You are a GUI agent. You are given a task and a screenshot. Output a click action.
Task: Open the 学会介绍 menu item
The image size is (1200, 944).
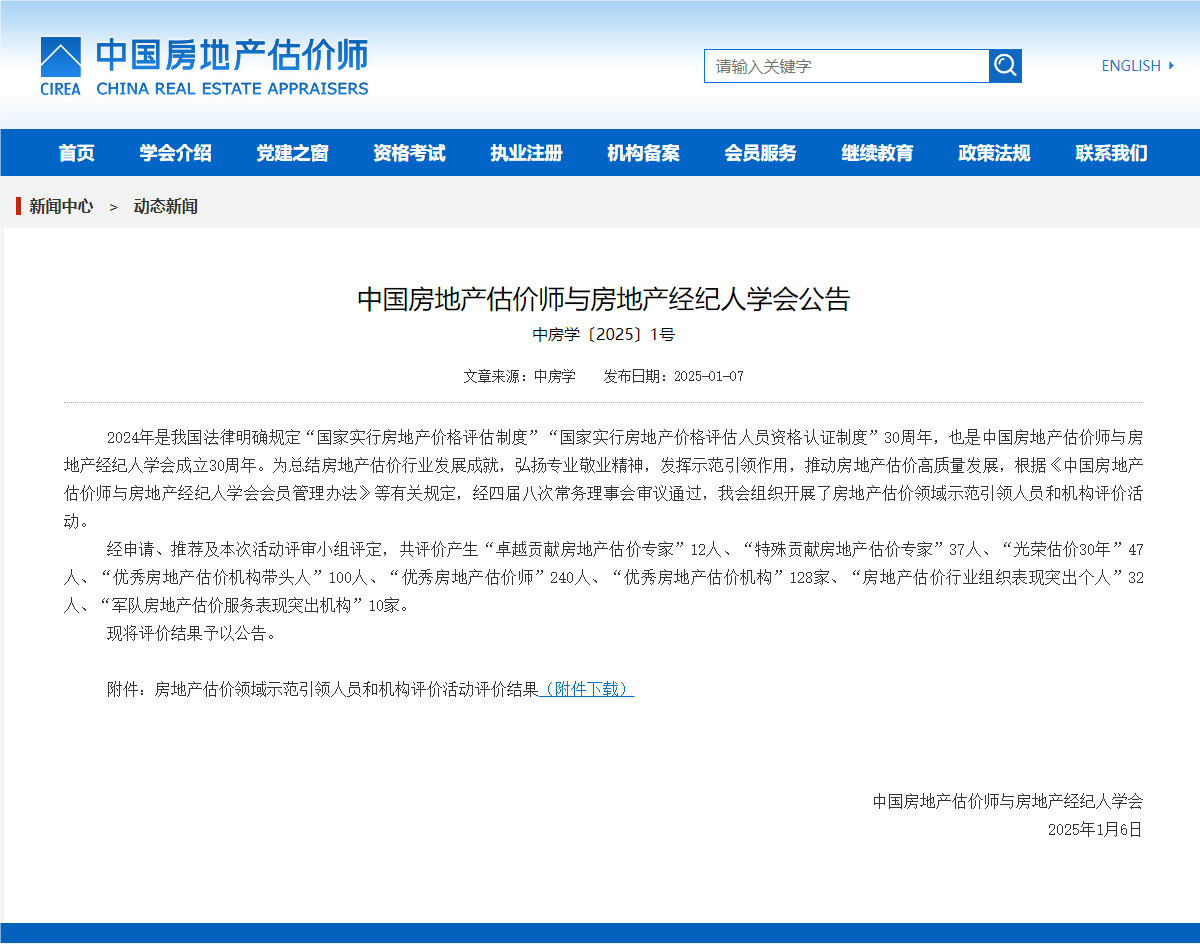[x=176, y=153]
